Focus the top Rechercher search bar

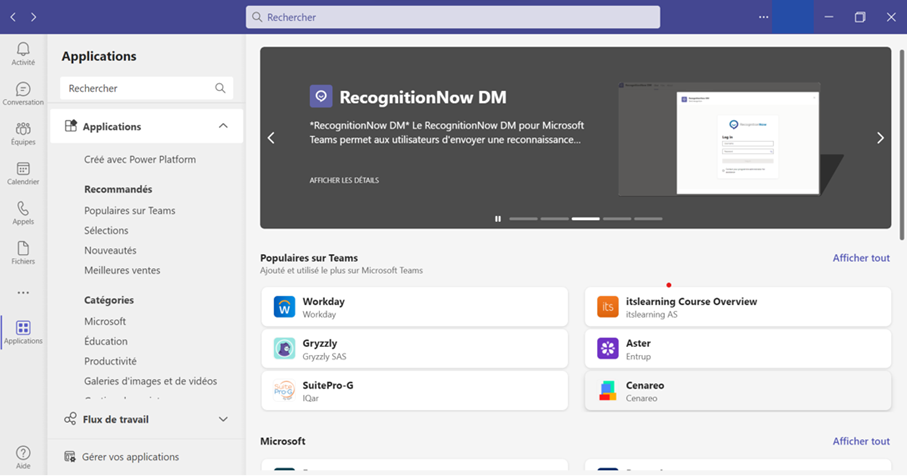pyautogui.click(x=453, y=17)
